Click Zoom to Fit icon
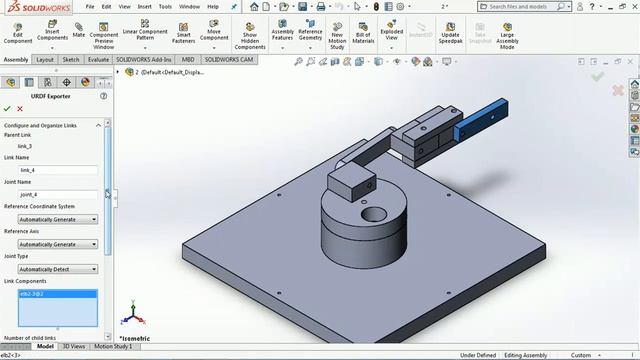This screenshot has width=640, height=360. 298,62
